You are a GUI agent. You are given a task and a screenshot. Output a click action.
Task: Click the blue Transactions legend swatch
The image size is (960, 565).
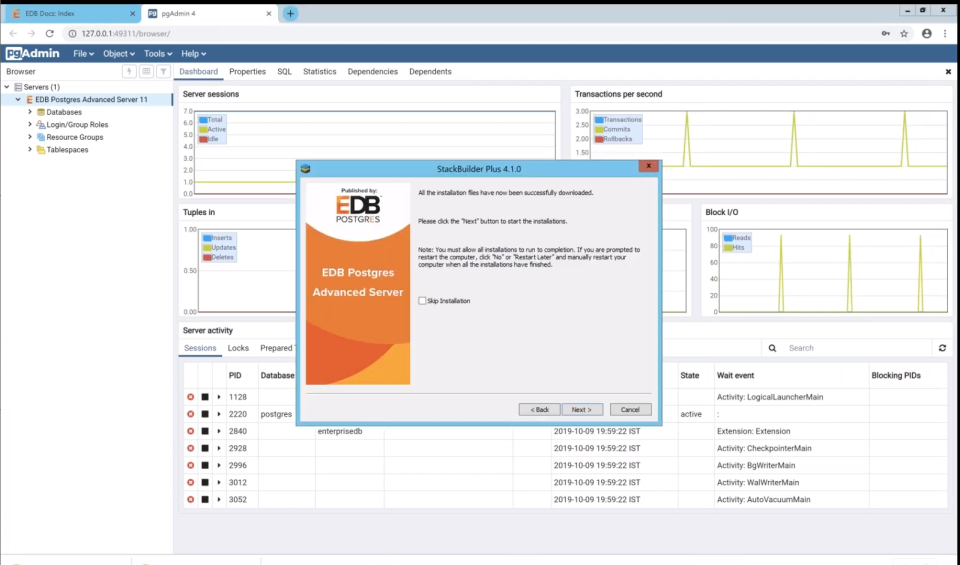(x=599, y=119)
